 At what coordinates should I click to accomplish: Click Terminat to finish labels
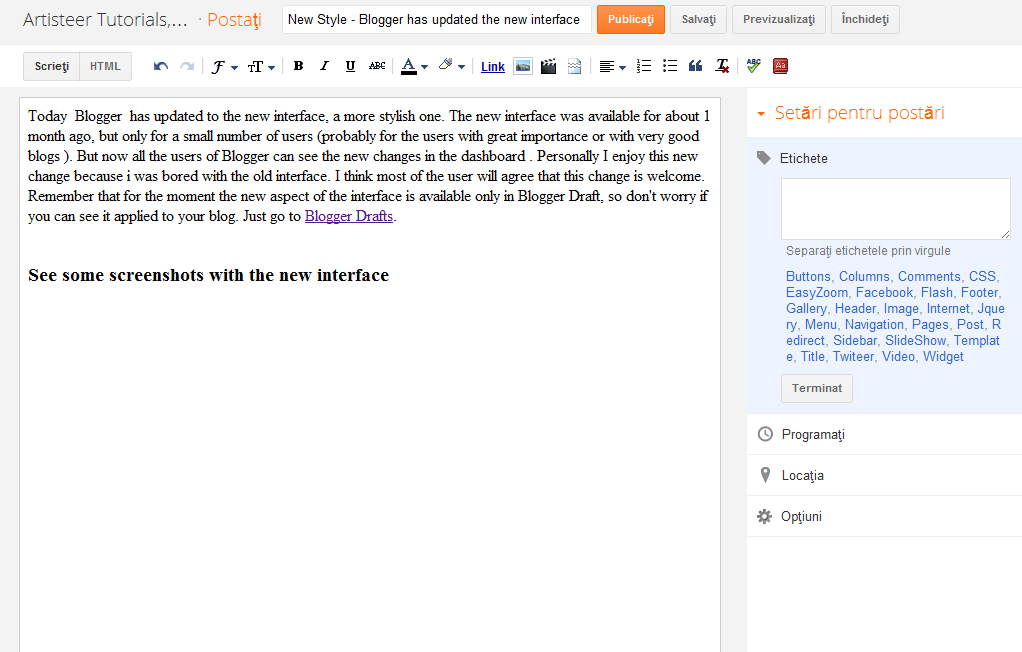point(817,389)
